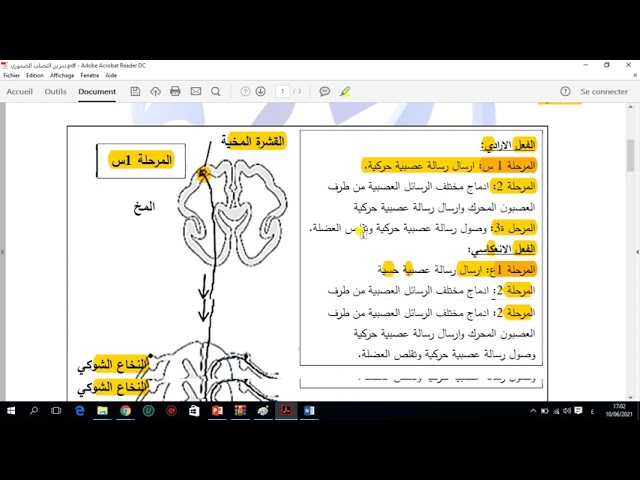The width and height of the screenshot is (640, 480).
Task: Click the scrollbar down arrow
Action: coord(631,397)
